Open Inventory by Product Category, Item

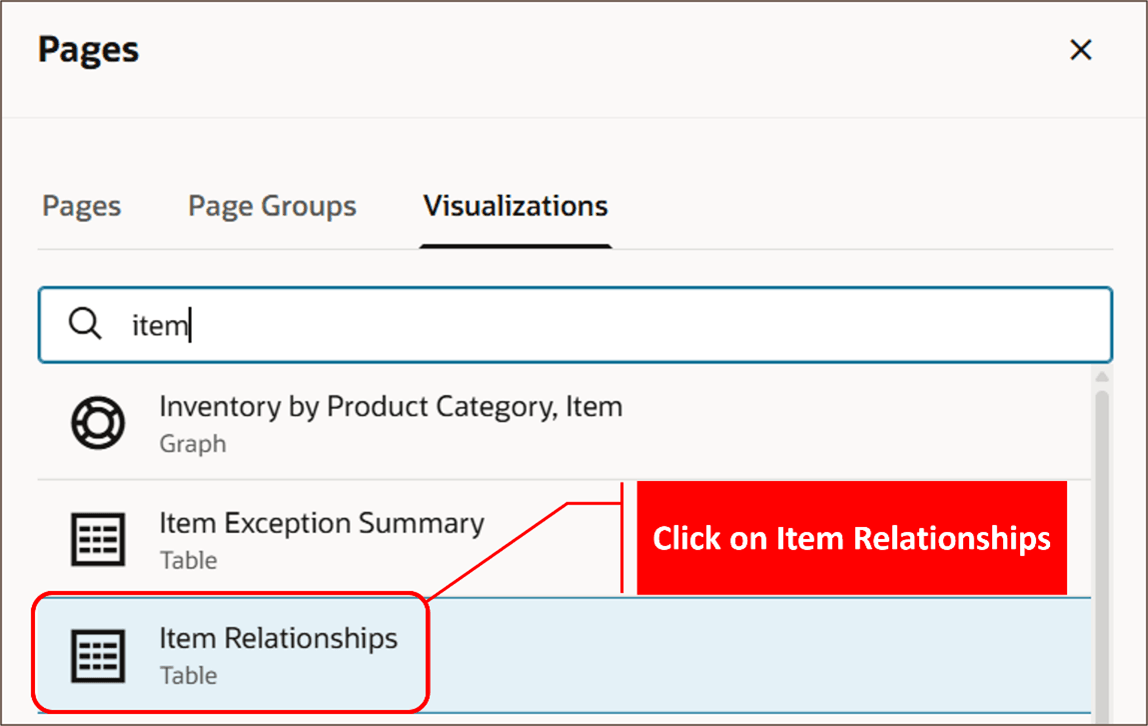point(390,407)
